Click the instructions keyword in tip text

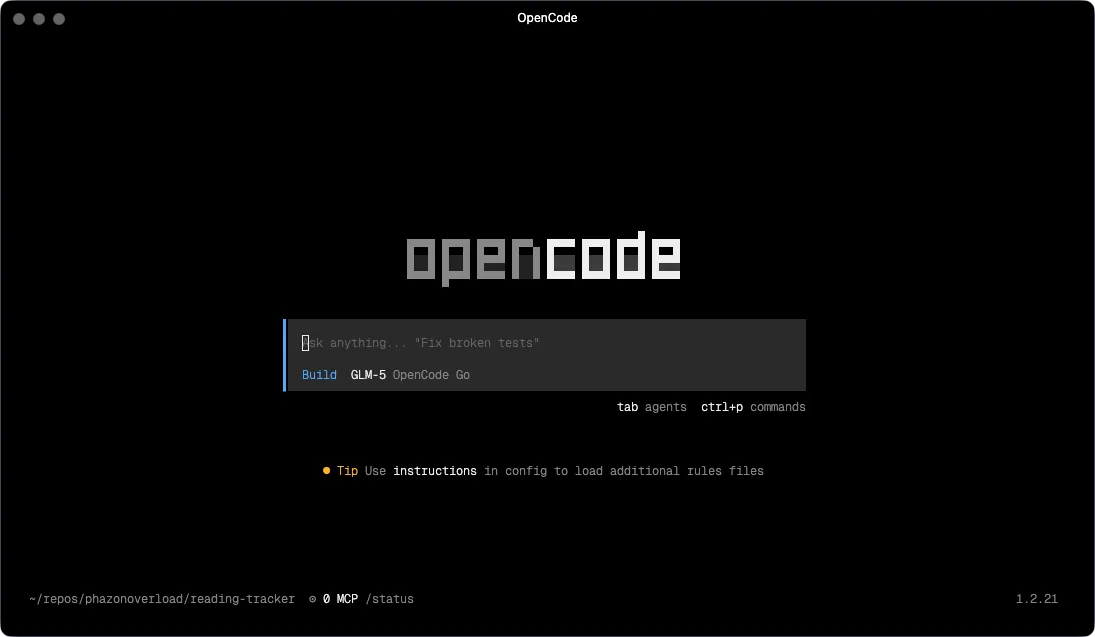435,470
